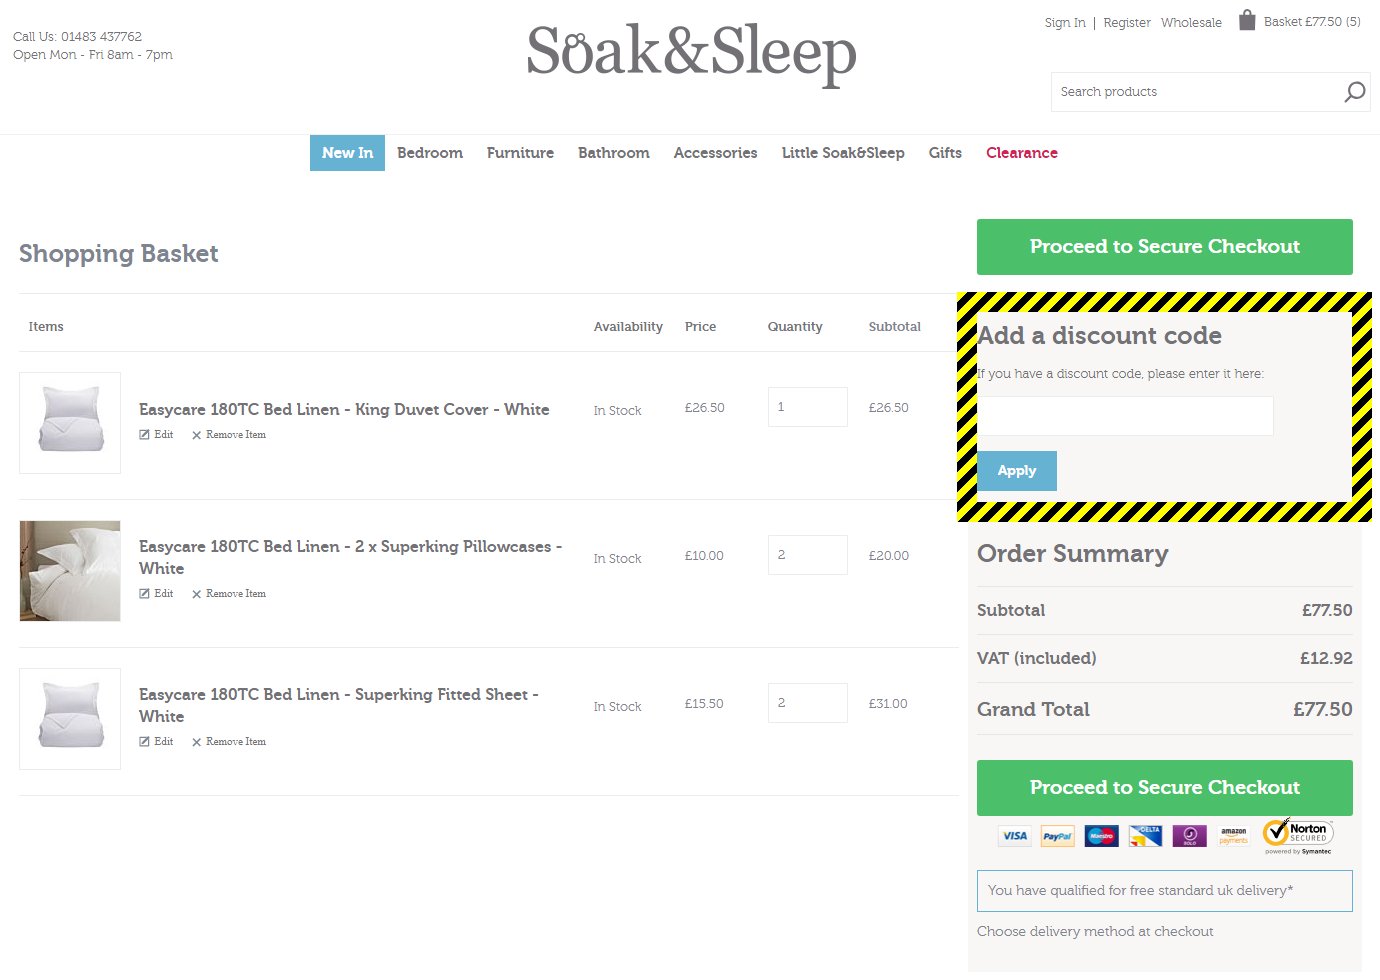Select the Bathroom navigation item
The height and width of the screenshot is (980, 1380).
pos(613,152)
